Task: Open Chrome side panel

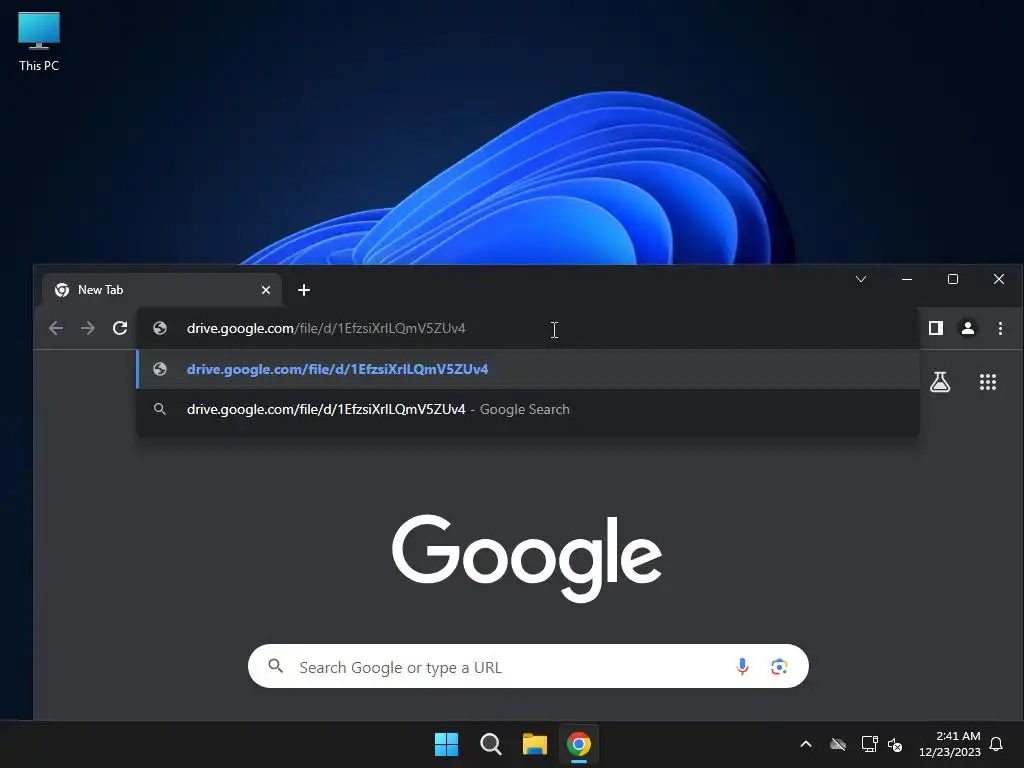Action: tap(936, 328)
